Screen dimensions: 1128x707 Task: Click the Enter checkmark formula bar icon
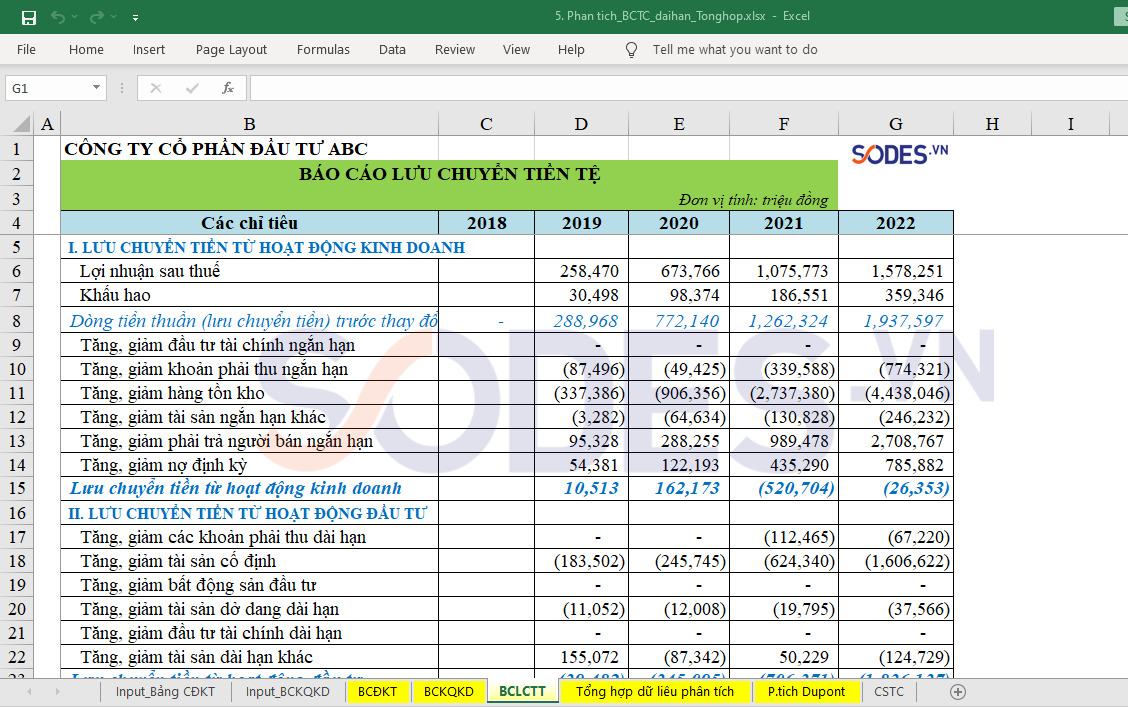192,88
